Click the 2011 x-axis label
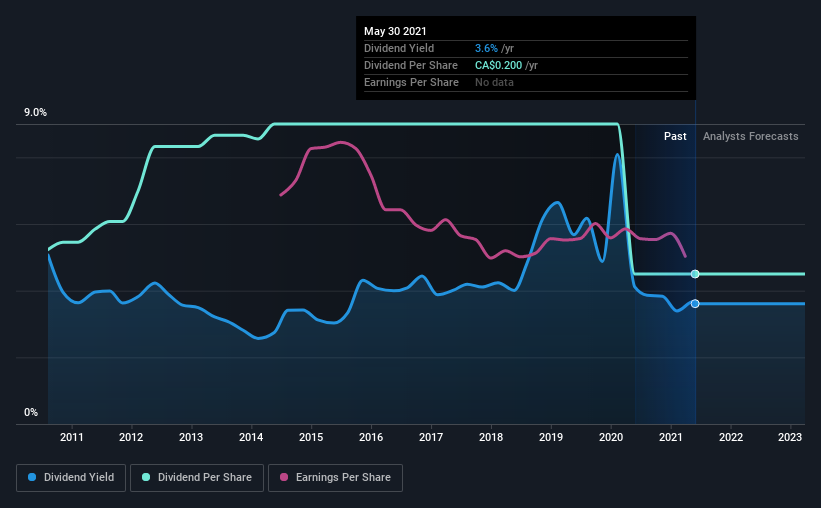This screenshot has width=821, height=508. point(72,437)
